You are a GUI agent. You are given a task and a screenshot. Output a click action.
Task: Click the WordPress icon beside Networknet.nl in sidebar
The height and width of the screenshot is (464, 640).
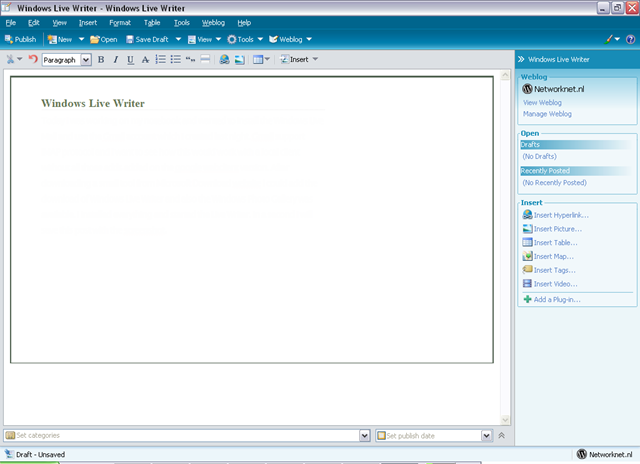527,89
